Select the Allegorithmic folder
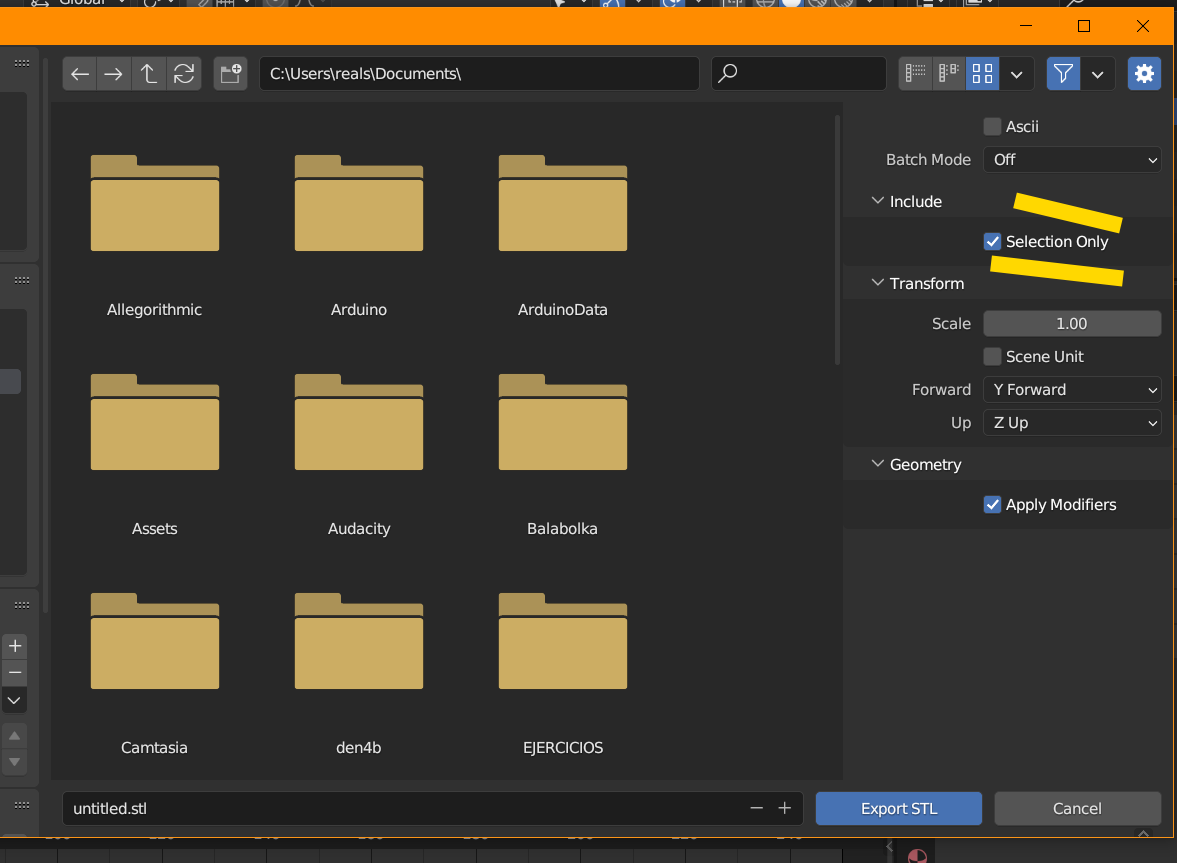This screenshot has width=1177, height=863. pos(155,204)
